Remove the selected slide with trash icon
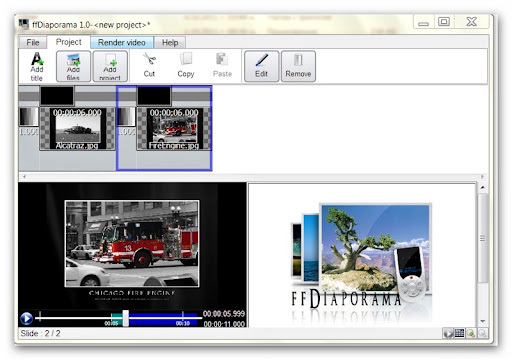The width and height of the screenshot is (512, 360). [x=298, y=66]
